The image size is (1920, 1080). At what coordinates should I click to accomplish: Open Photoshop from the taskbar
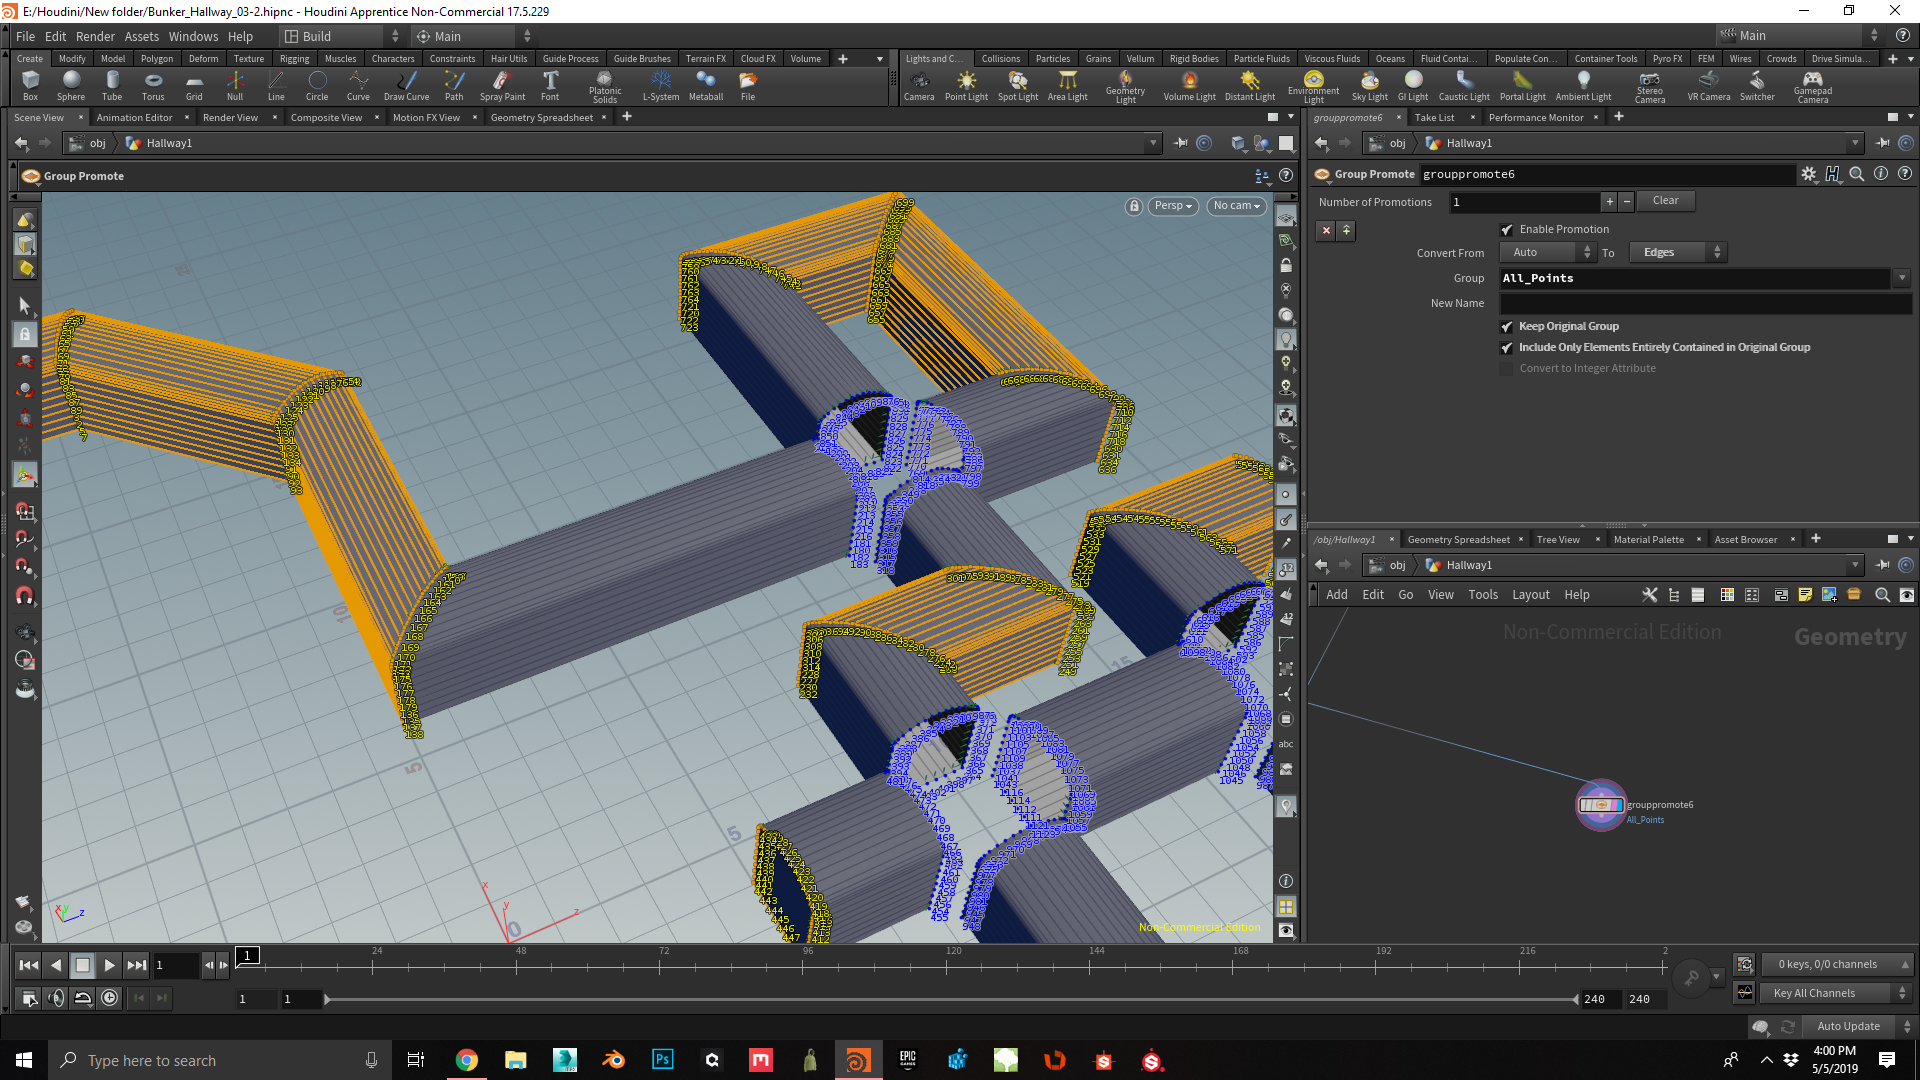tap(663, 1060)
